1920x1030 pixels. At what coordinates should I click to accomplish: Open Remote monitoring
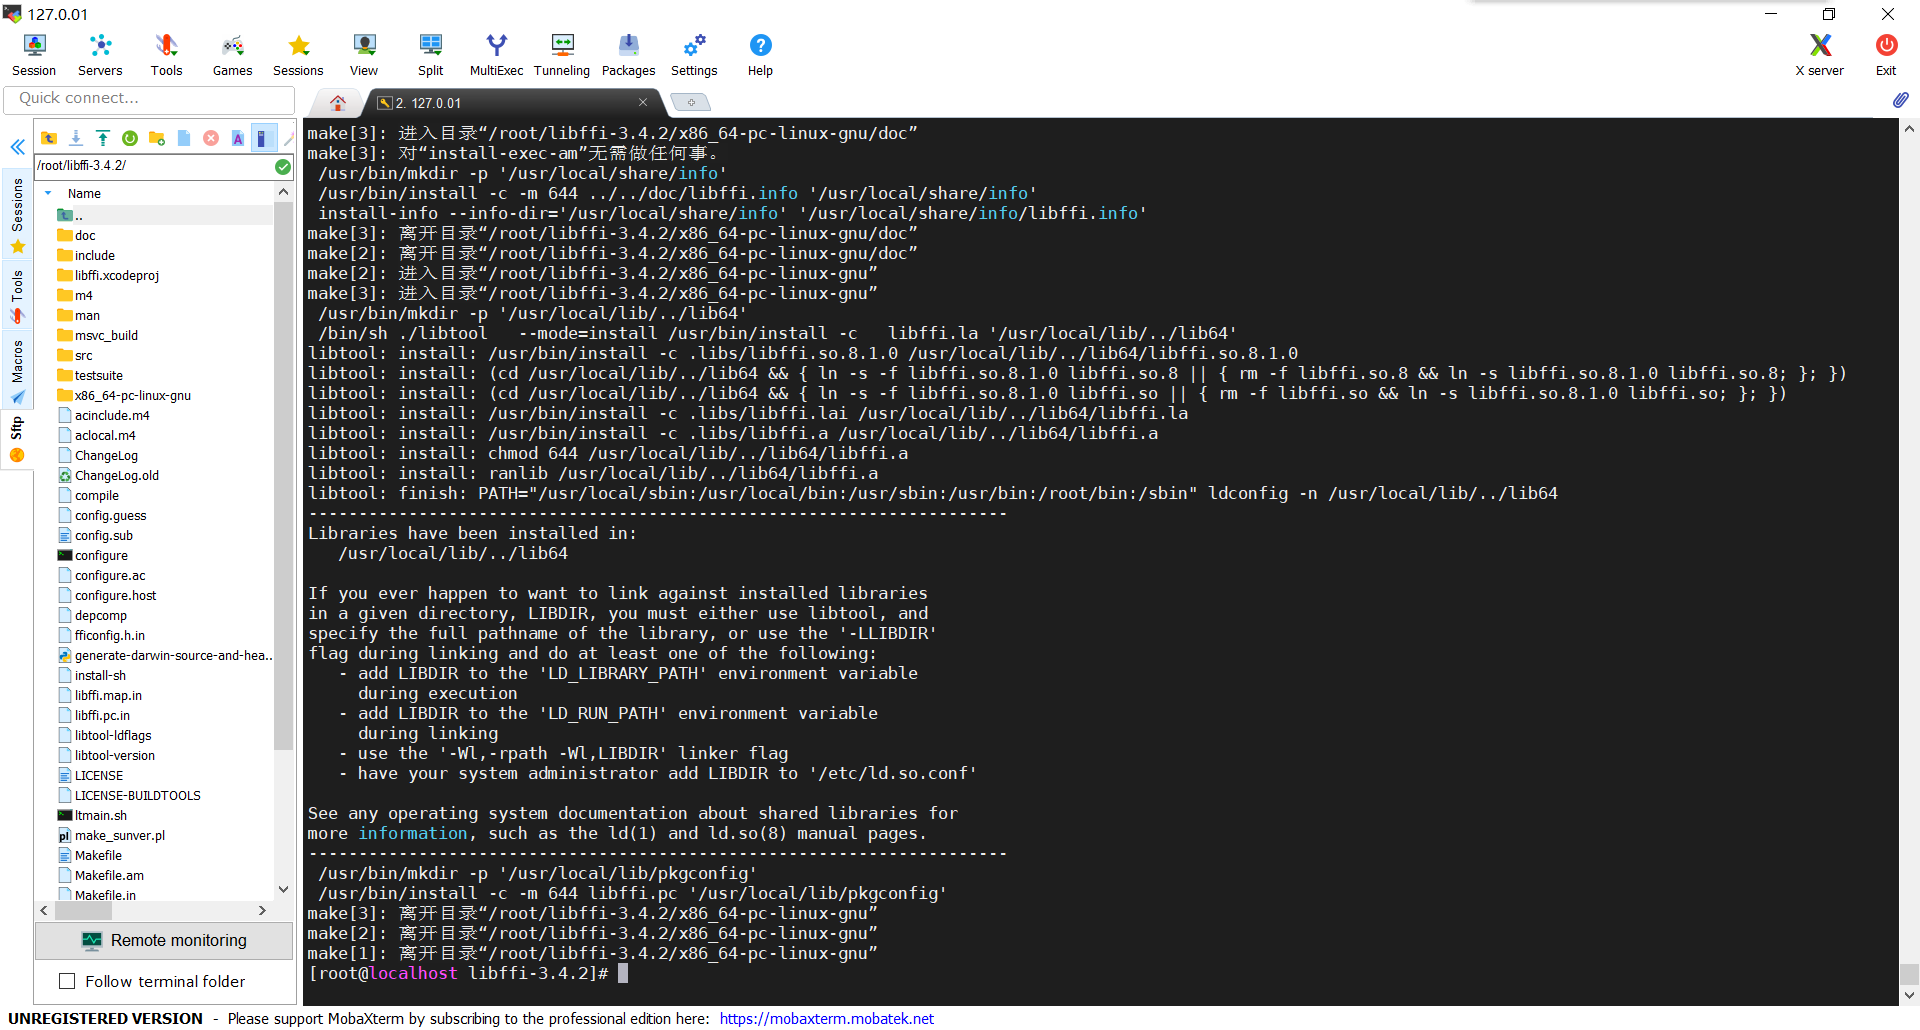(163, 940)
